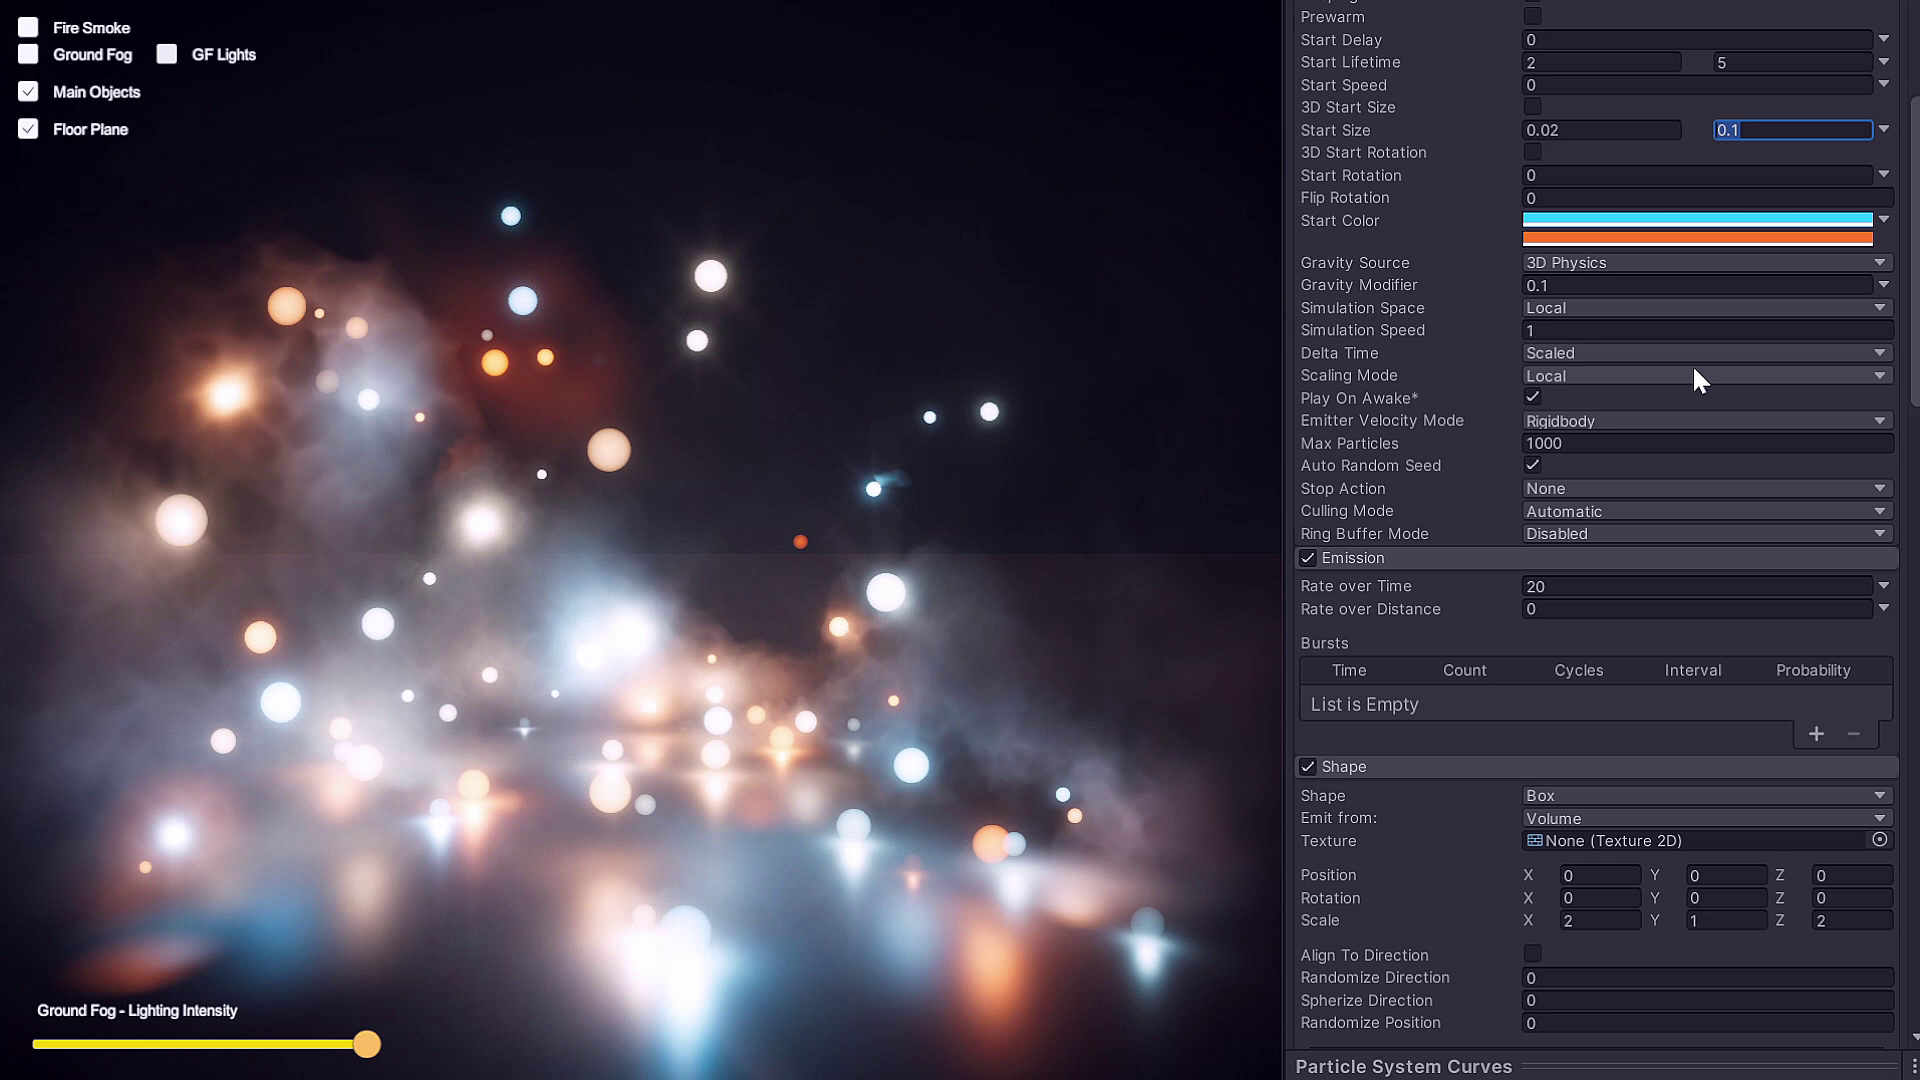Uncheck Auto Random Seed
This screenshot has height=1080, width=1920.
click(x=1532, y=465)
